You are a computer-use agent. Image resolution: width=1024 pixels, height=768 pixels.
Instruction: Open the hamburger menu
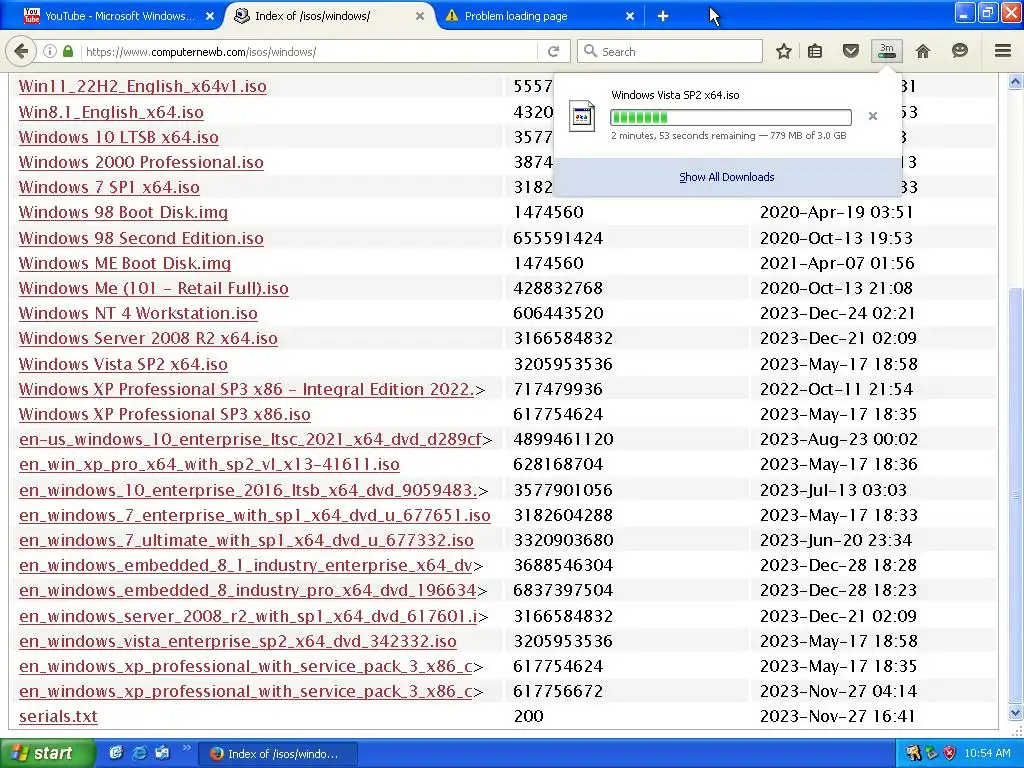(1003, 51)
